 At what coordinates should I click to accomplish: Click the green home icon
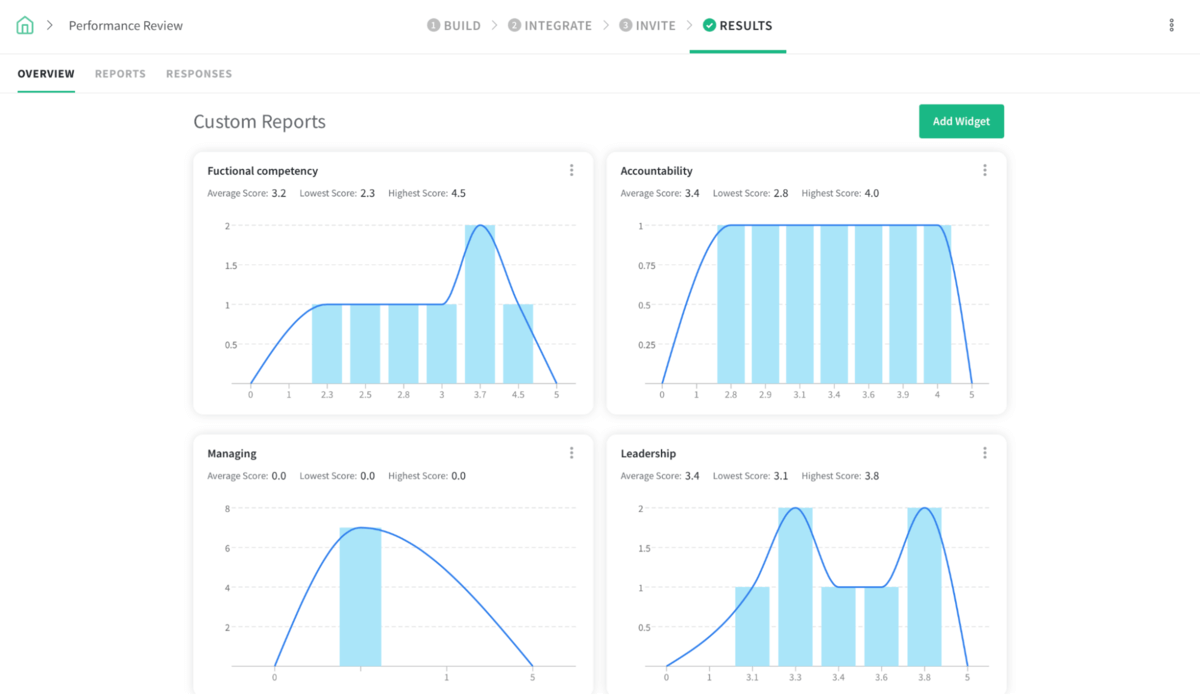[x=25, y=26]
